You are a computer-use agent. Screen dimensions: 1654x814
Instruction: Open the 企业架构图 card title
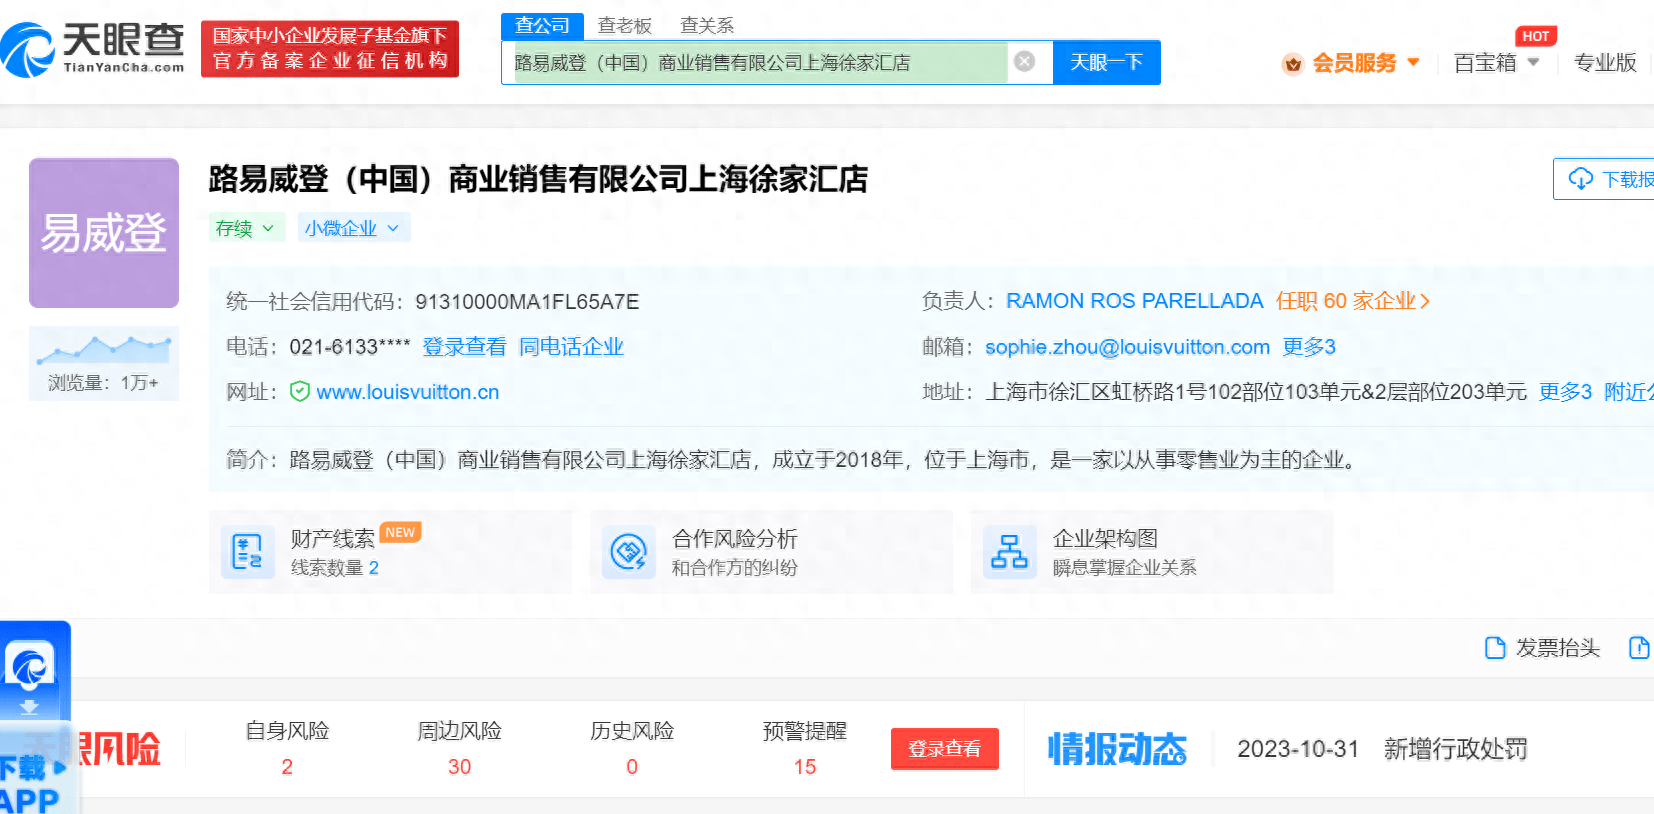pos(1105,539)
